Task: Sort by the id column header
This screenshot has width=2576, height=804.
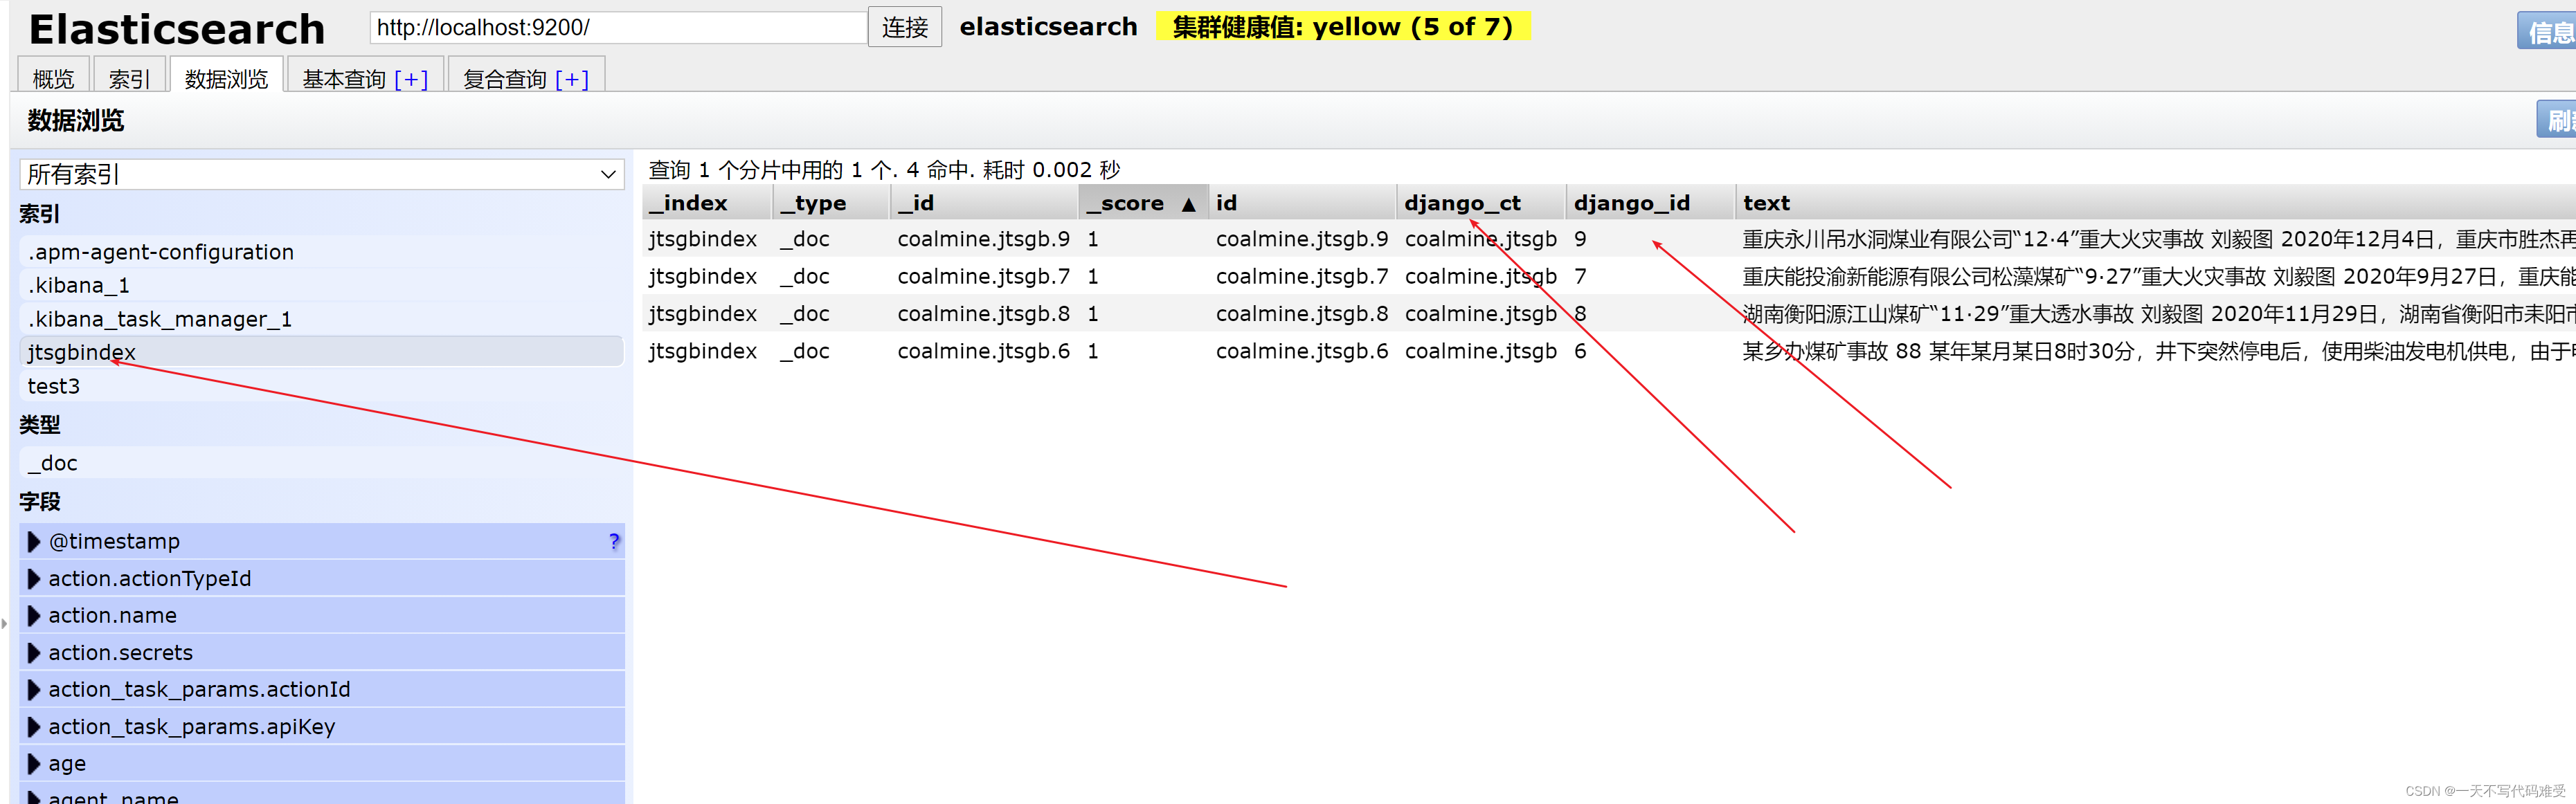Action: point(1302,203)
